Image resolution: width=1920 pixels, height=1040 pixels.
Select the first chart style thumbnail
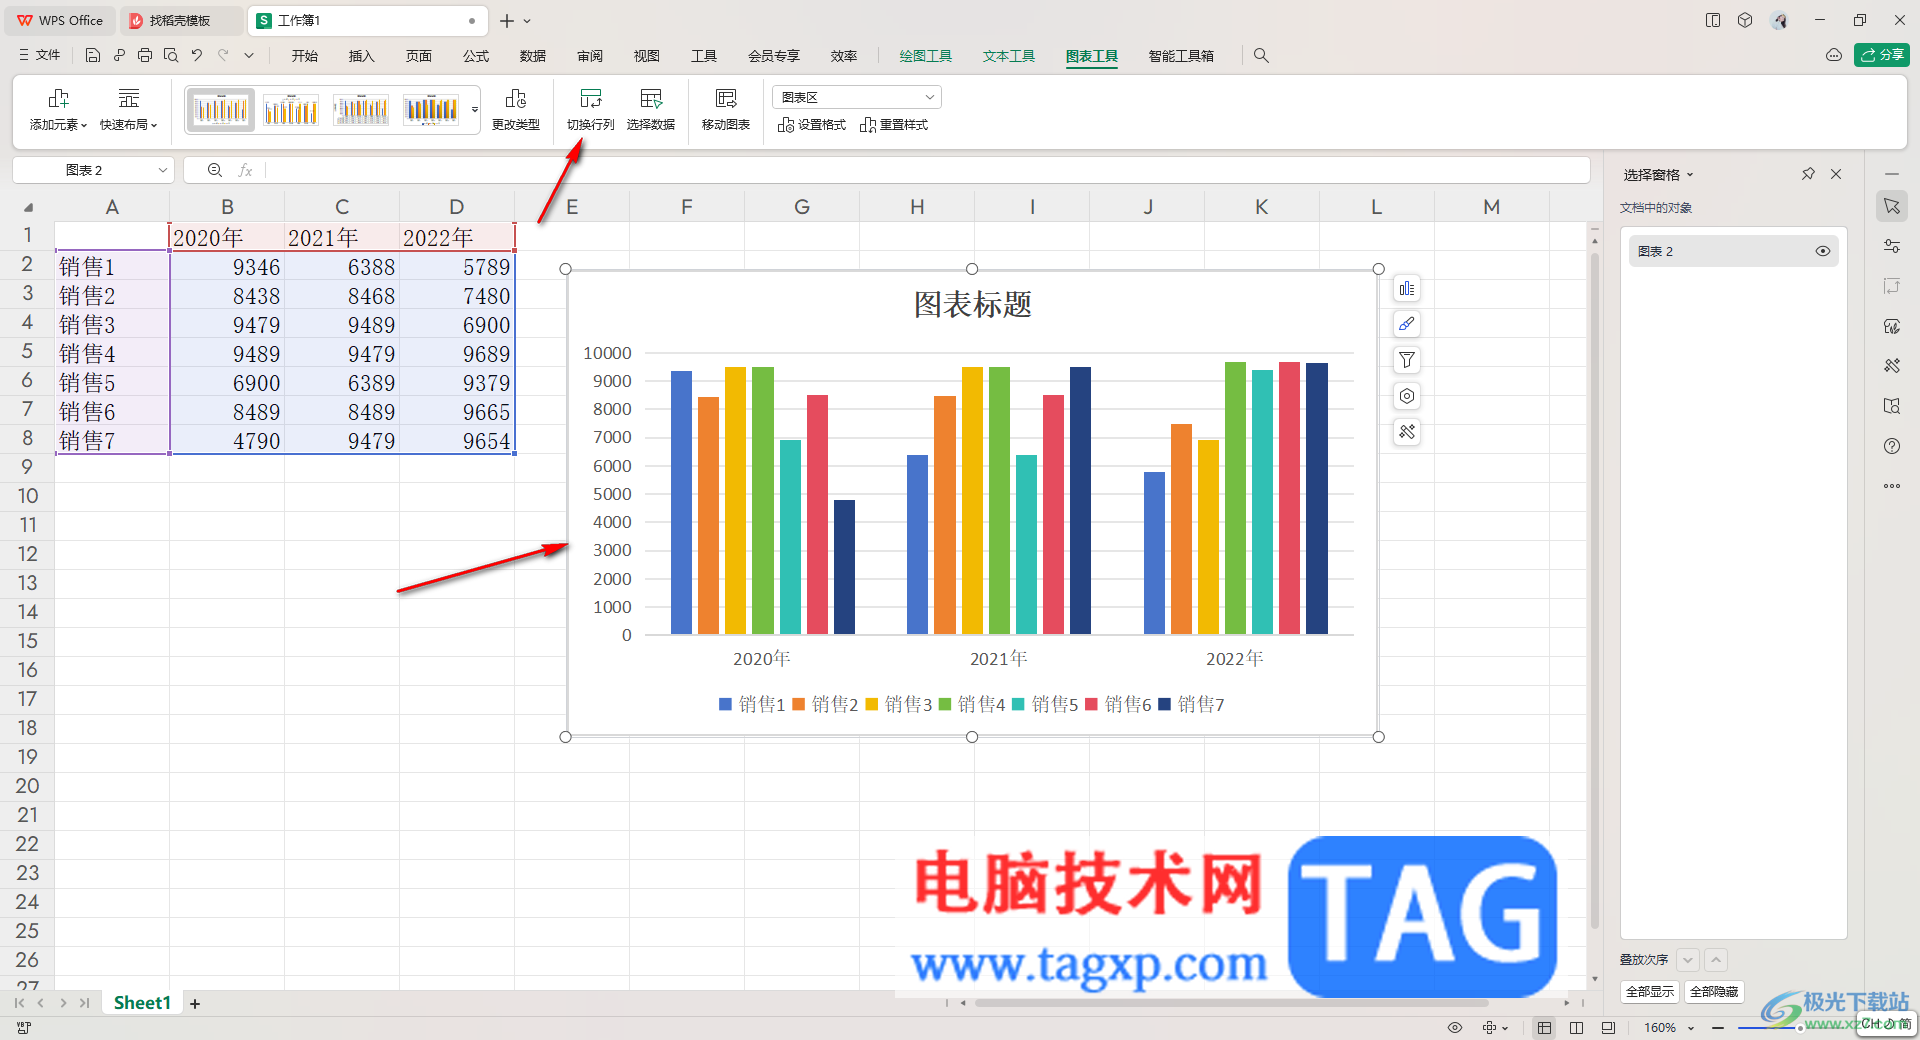pyautogui.click(x=221, y=109)
